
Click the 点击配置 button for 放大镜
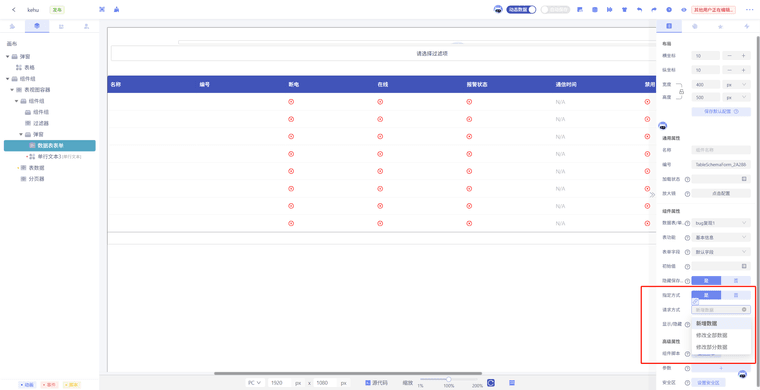pyautogui.click(x=721, y=193)
